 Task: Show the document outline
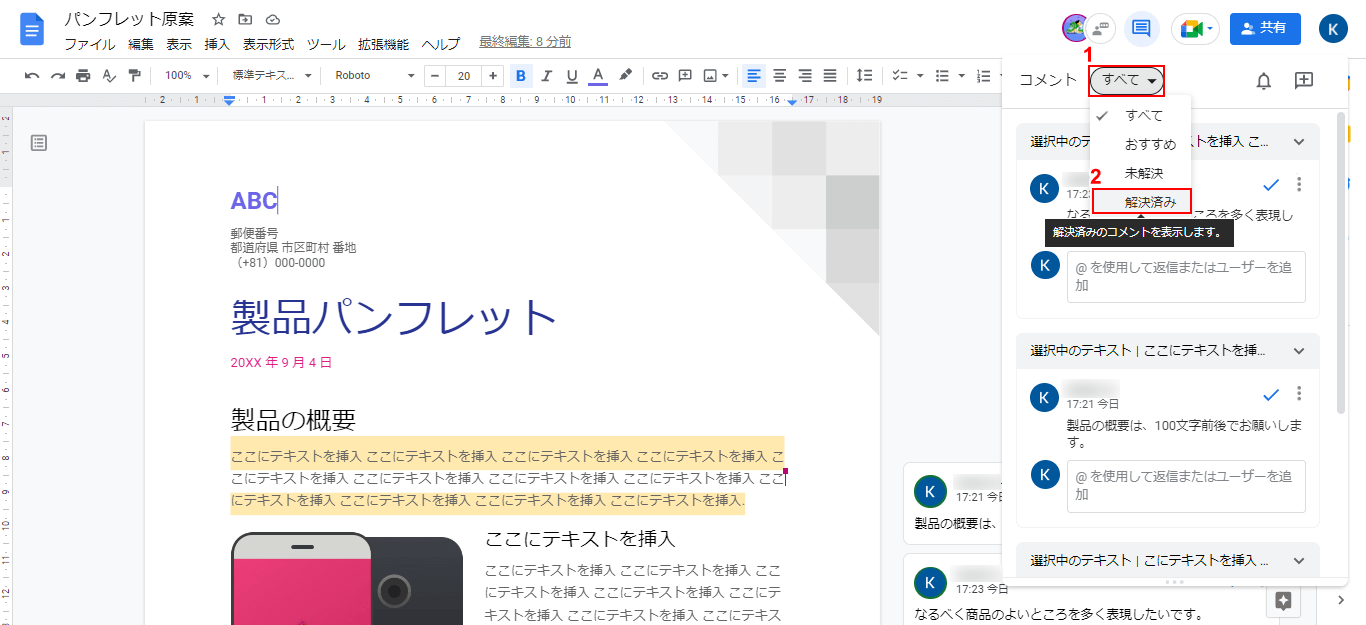tap(39, 143)
